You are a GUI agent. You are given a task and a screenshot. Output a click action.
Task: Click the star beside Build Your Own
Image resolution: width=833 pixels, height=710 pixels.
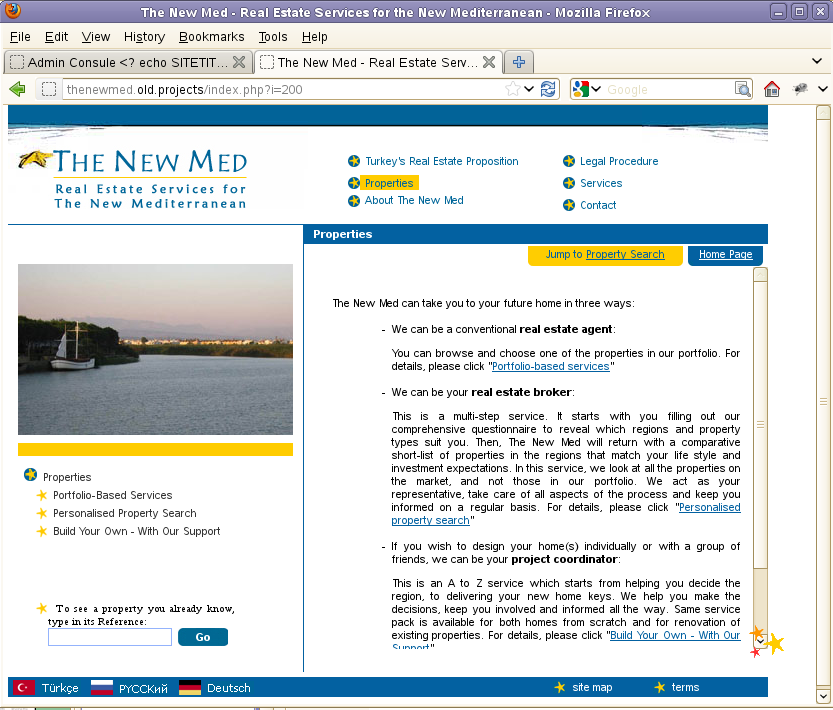[x=42, y=531]
